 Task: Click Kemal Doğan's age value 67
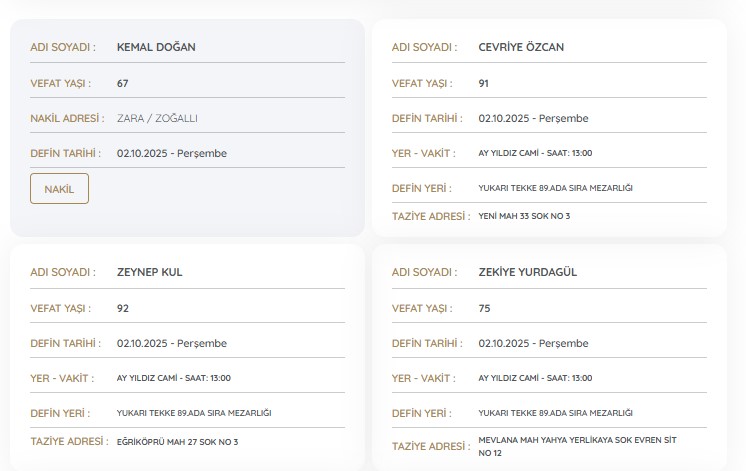point(123,83)
